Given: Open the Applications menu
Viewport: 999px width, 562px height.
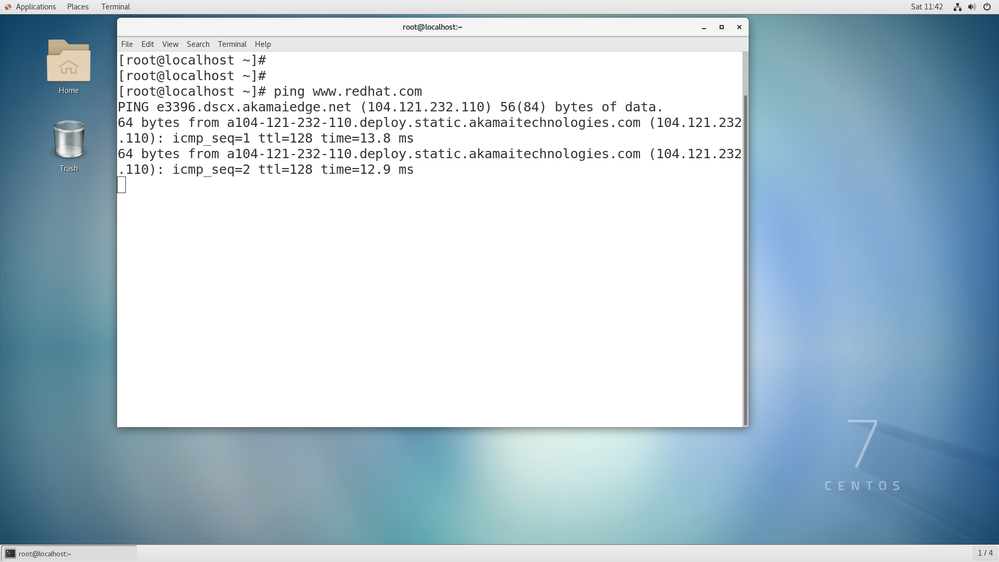Looking at the screenshot, I should click(35, 7).
